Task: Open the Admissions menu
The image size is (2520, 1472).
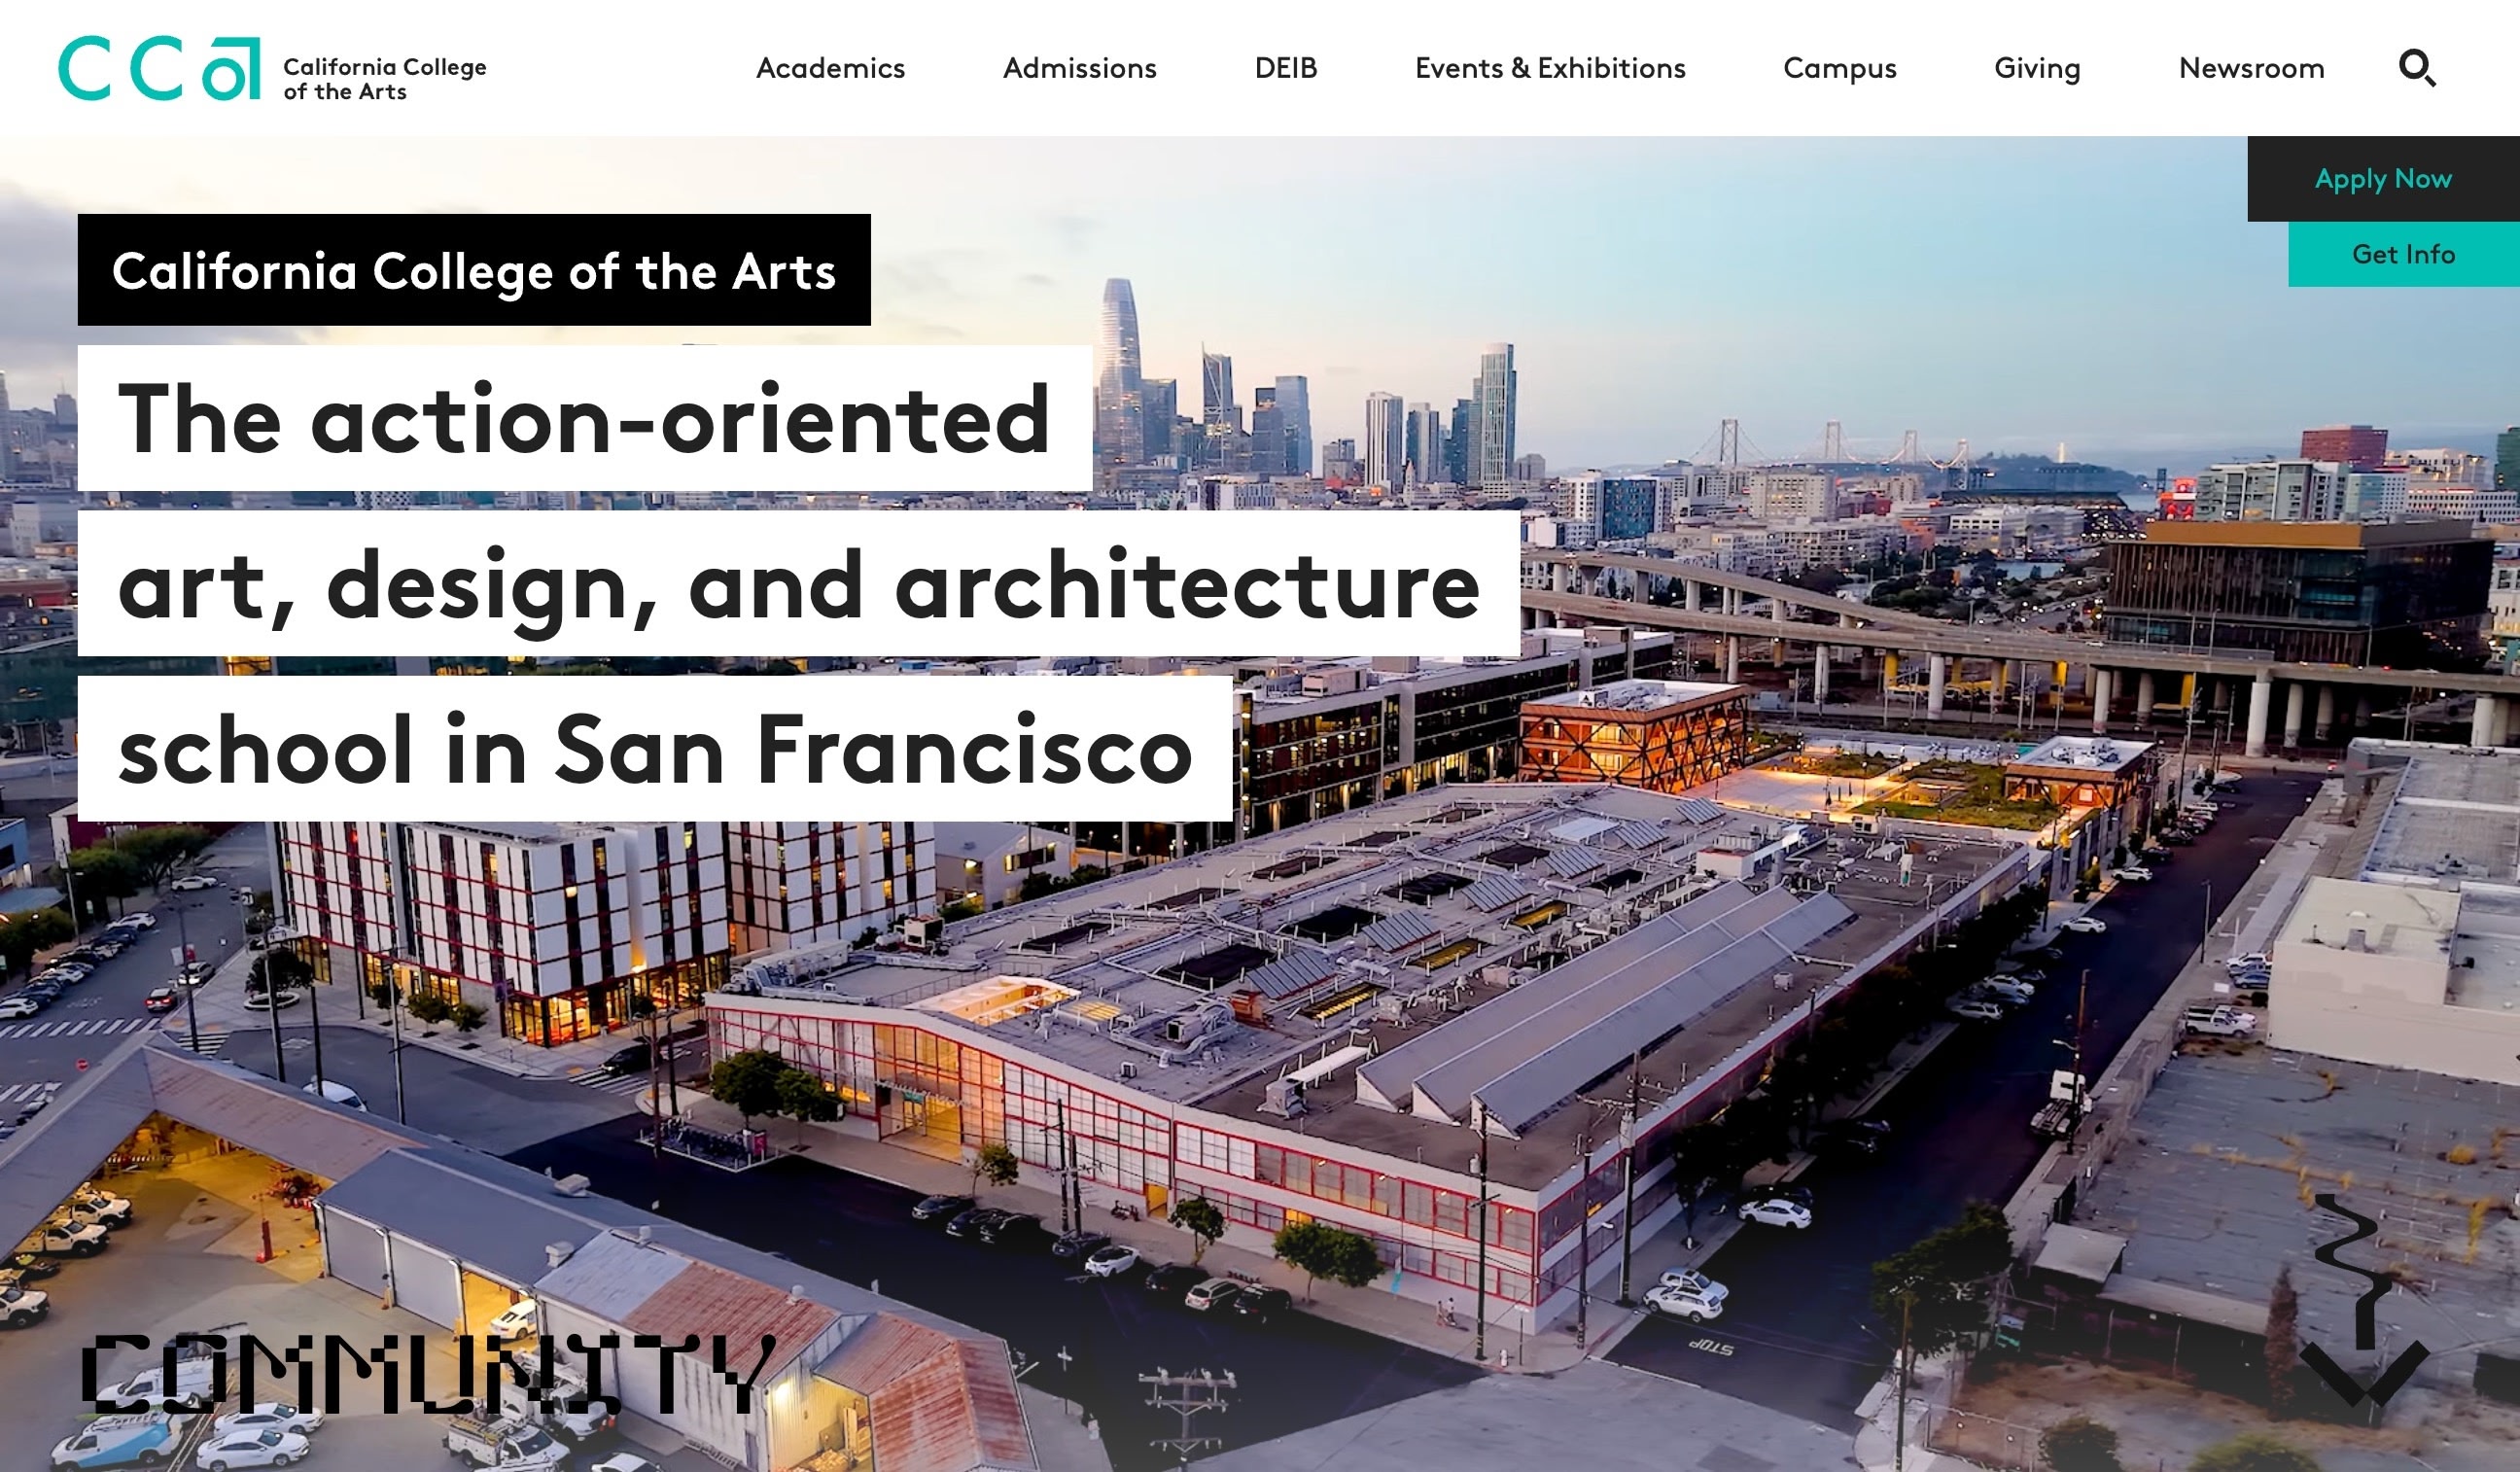Action: pyautogui.click(x=1080, y=68)
